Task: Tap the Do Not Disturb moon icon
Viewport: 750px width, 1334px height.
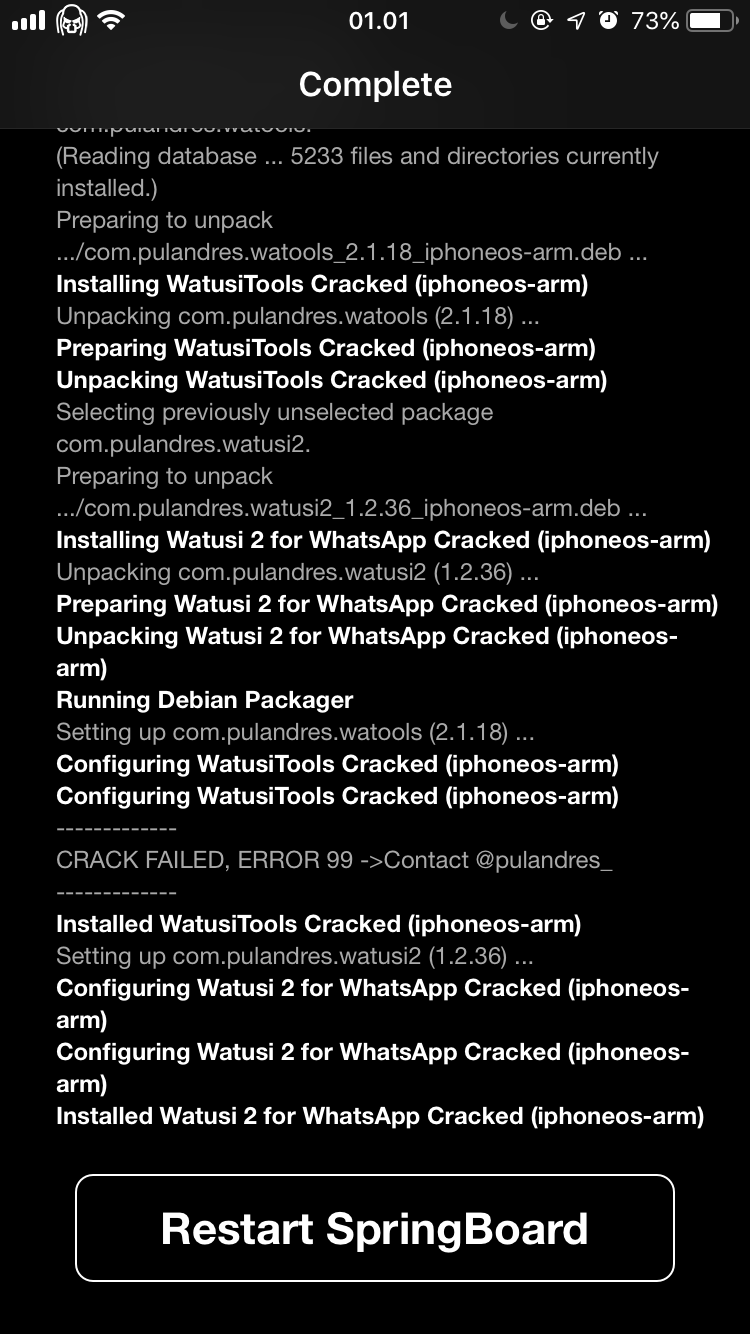Action: (x=509, y=21)
